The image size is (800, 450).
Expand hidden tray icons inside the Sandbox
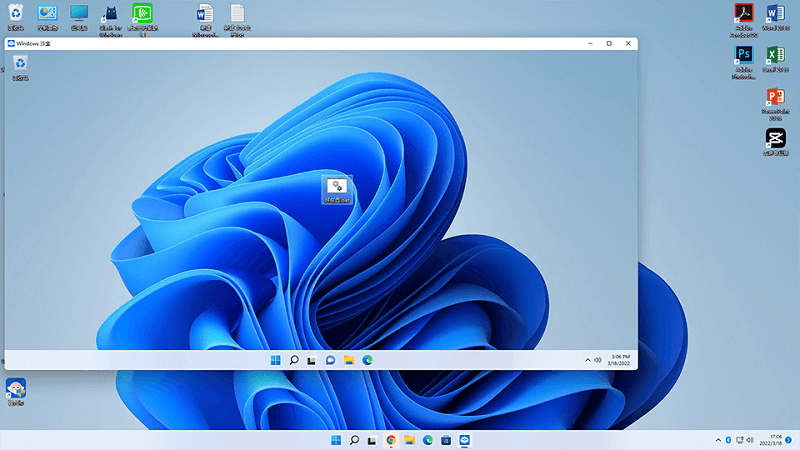coord(587,360)
